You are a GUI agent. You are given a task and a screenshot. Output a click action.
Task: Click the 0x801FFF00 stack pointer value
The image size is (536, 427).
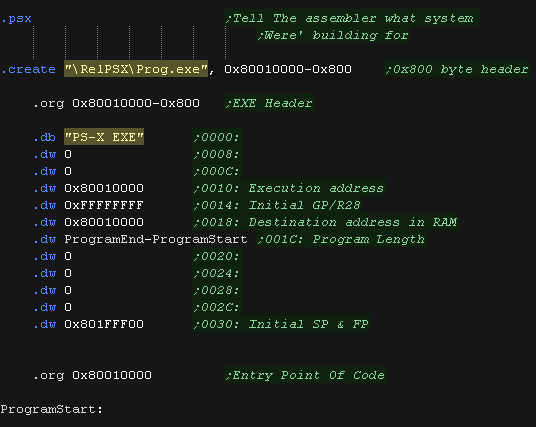point(104,324)
